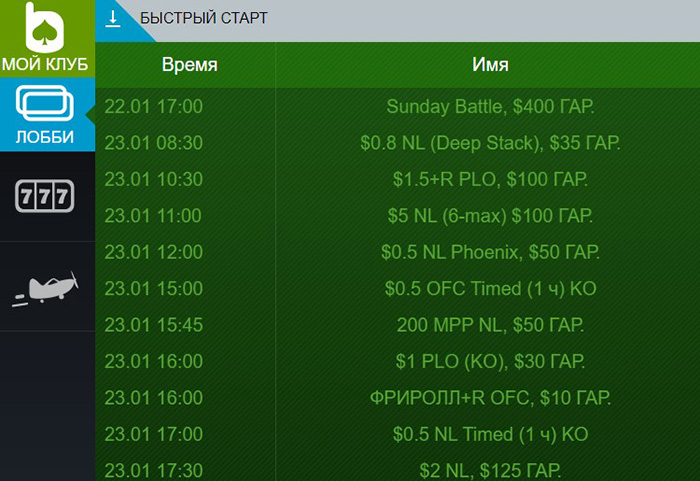Open $1.5+R PLO $100 tournament
Image resolution: width=700 pixels, height=481 pixels.
tap(490, 179)
